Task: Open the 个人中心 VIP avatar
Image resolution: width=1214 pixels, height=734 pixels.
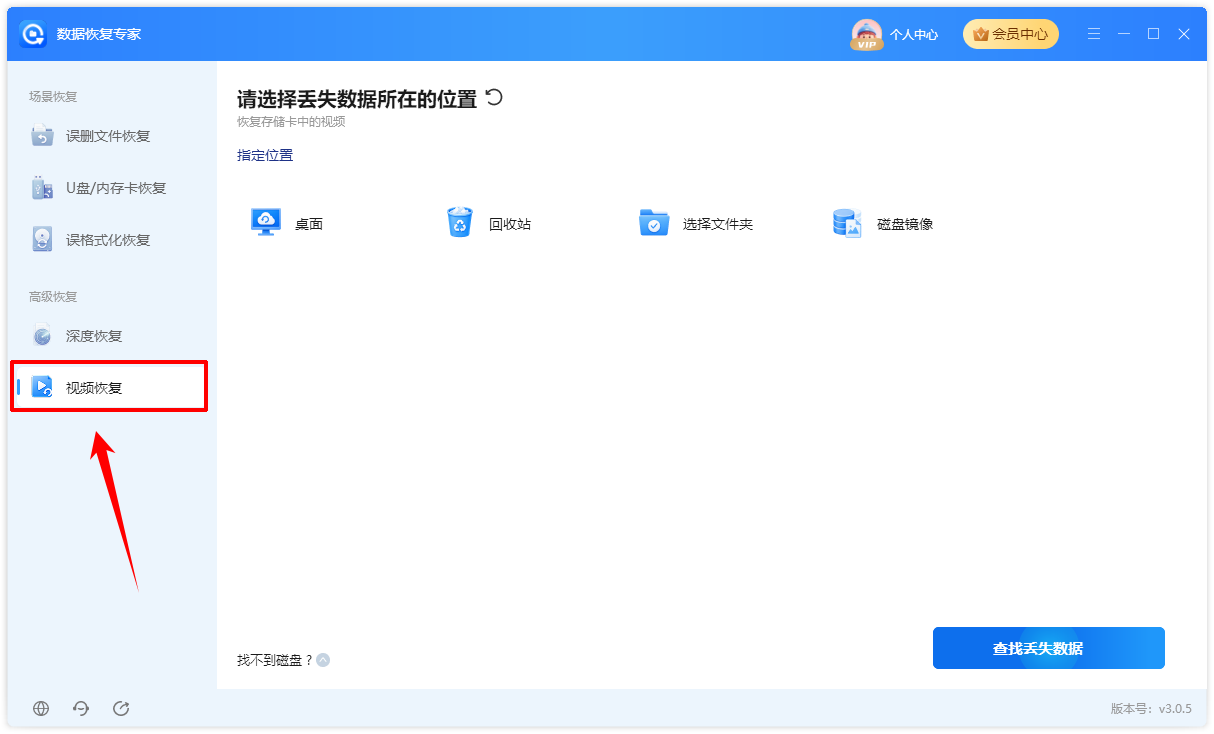Action: click(x=866, y=34)
